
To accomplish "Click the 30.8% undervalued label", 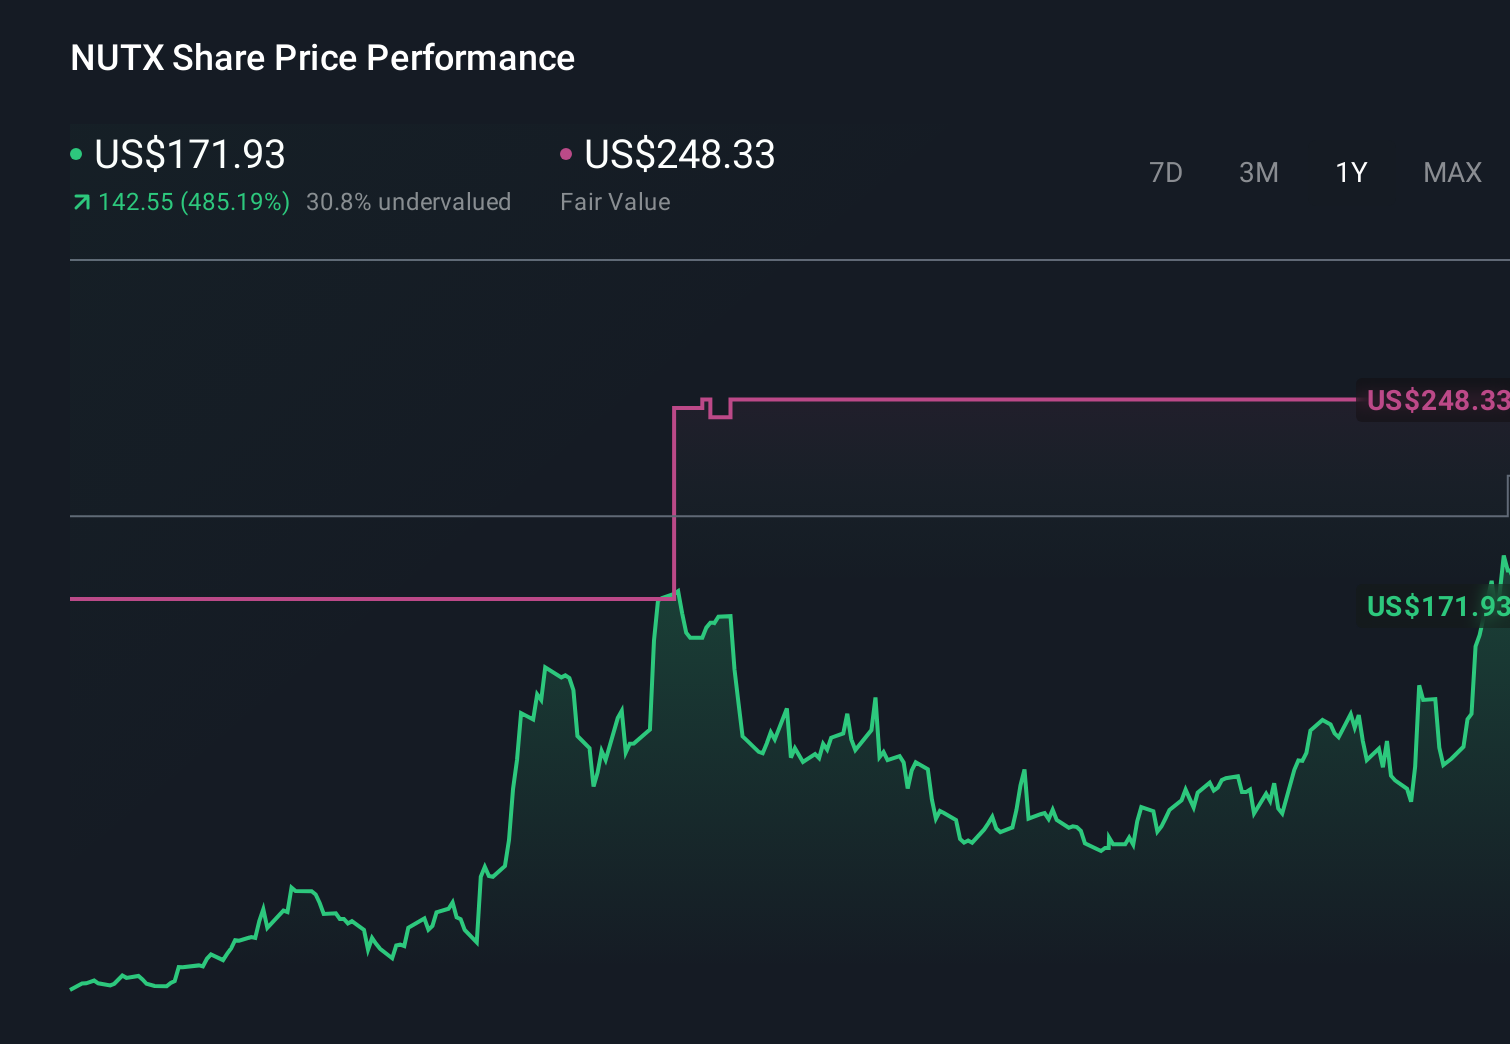I will (x=409, y=201).
